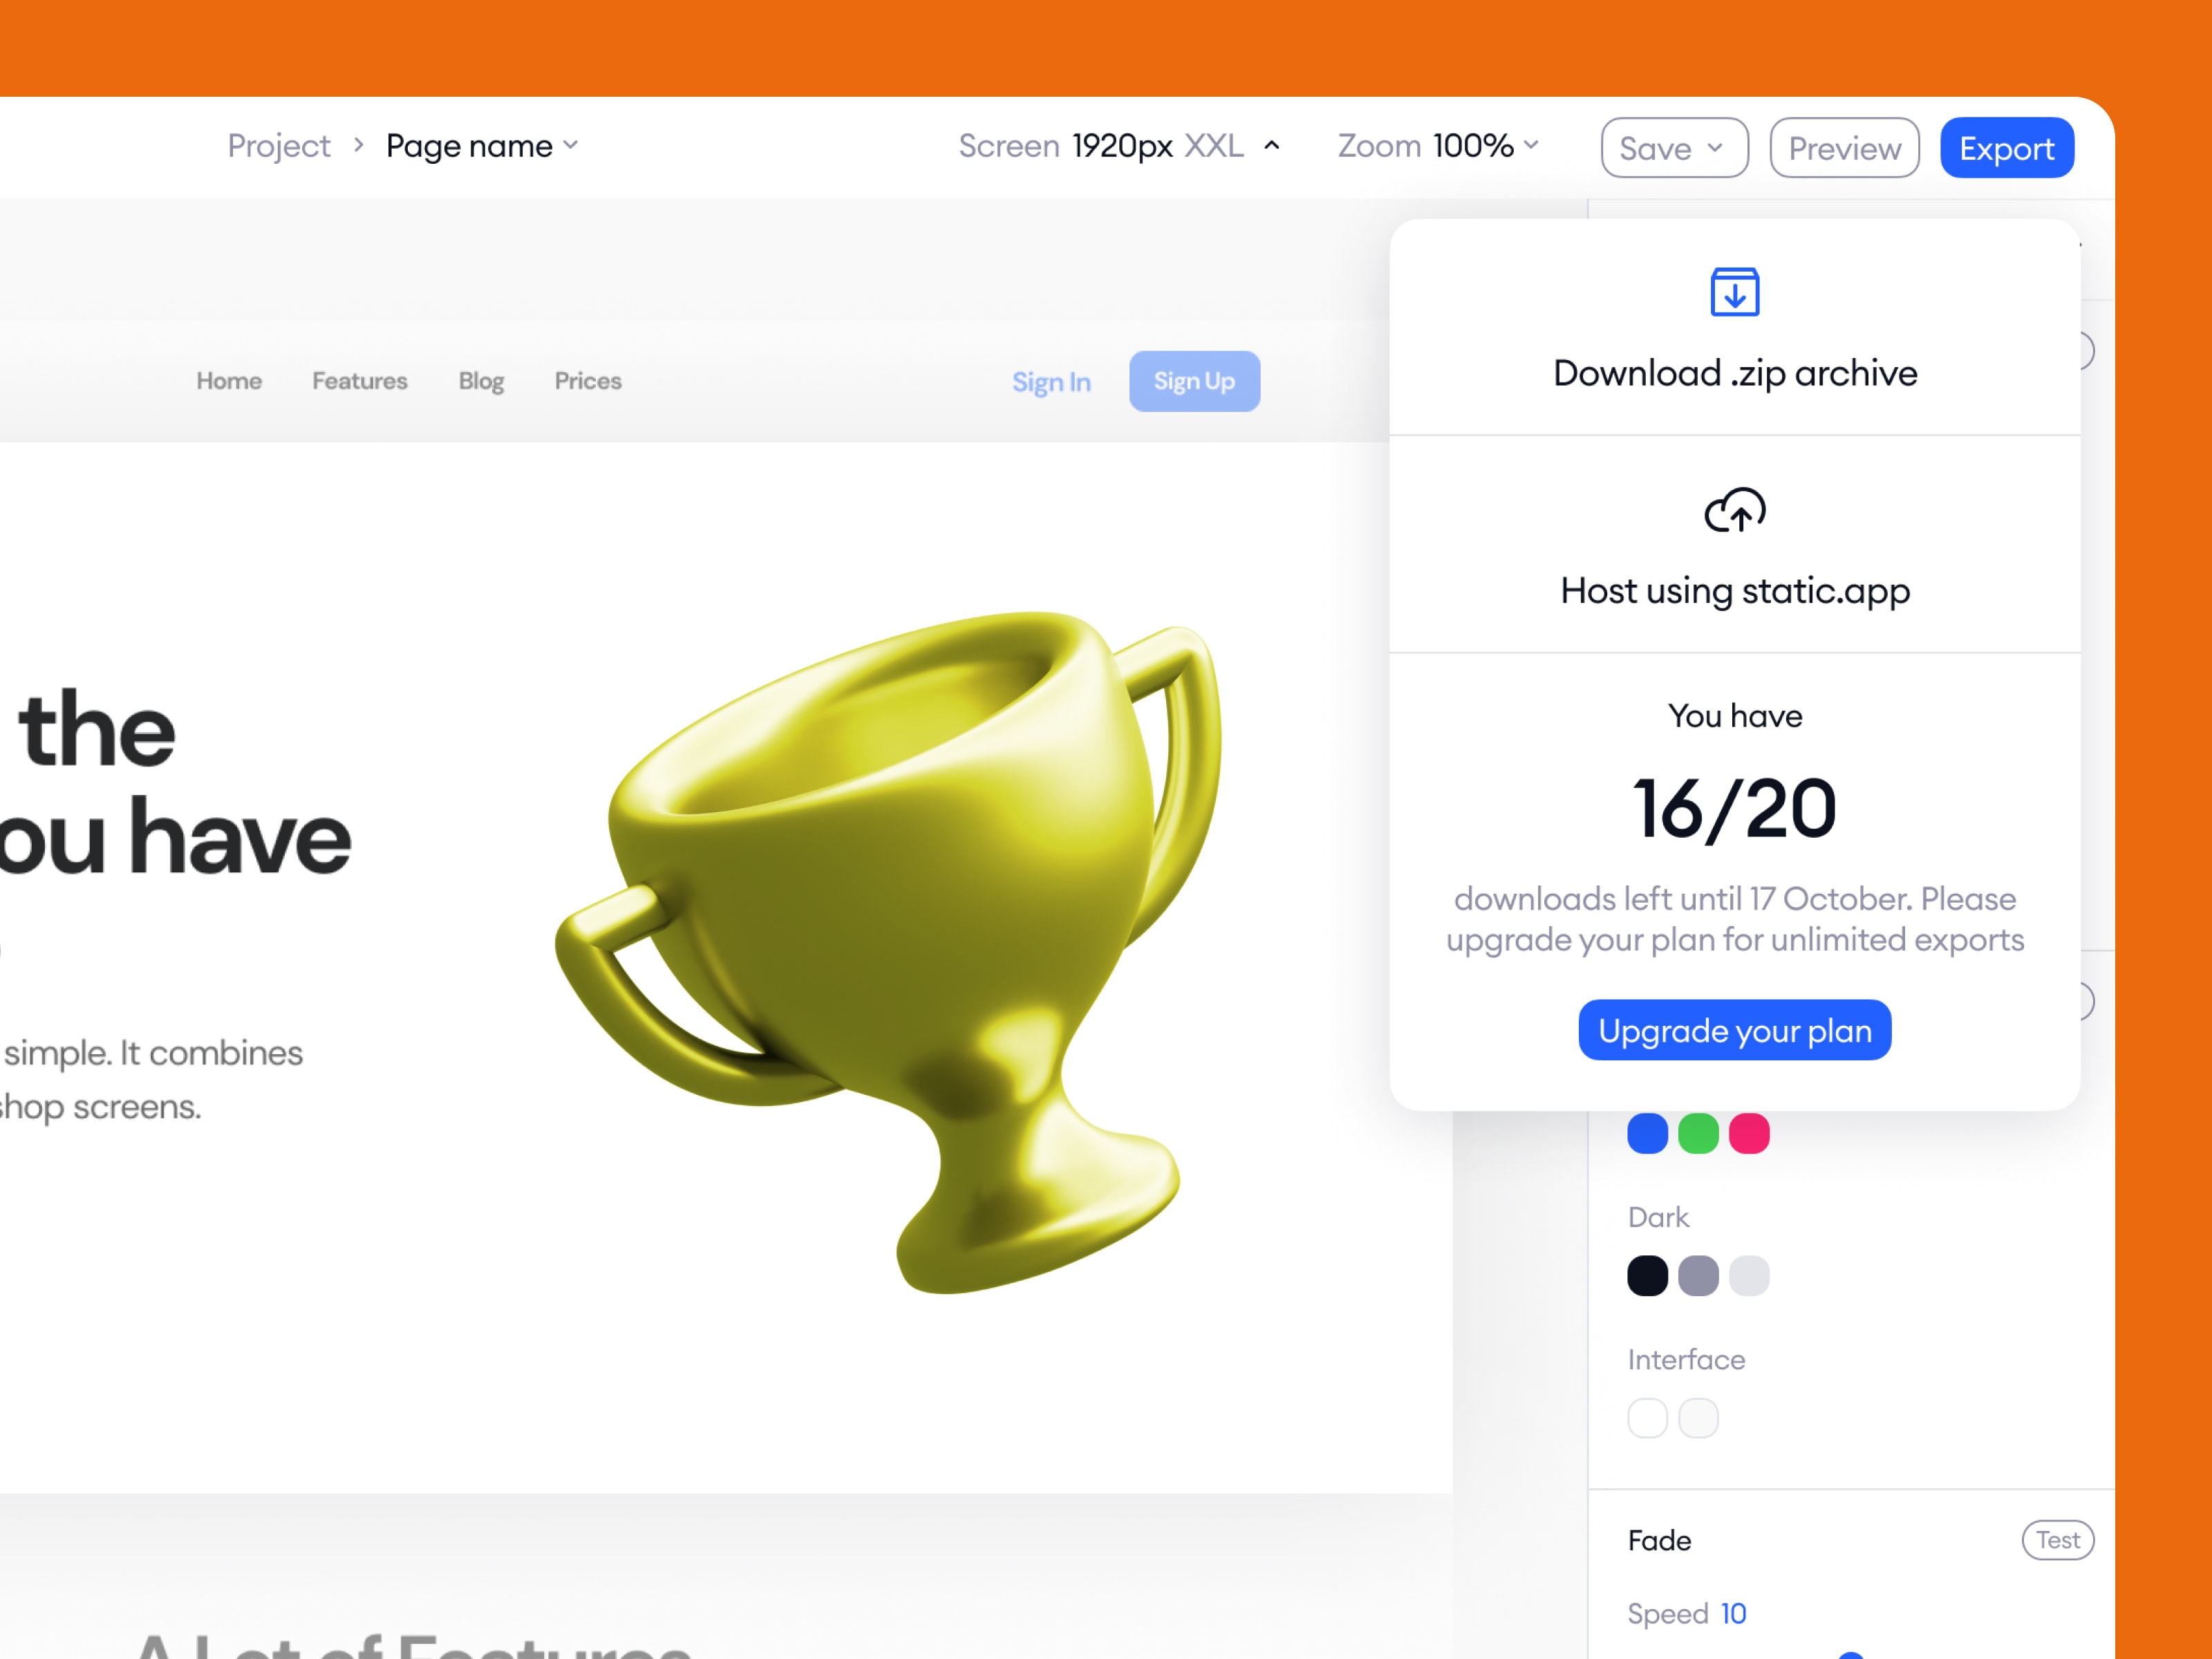Click the Speed value 10
Viewport: 2212px width, 1659px height.
click(1733, 1613)
